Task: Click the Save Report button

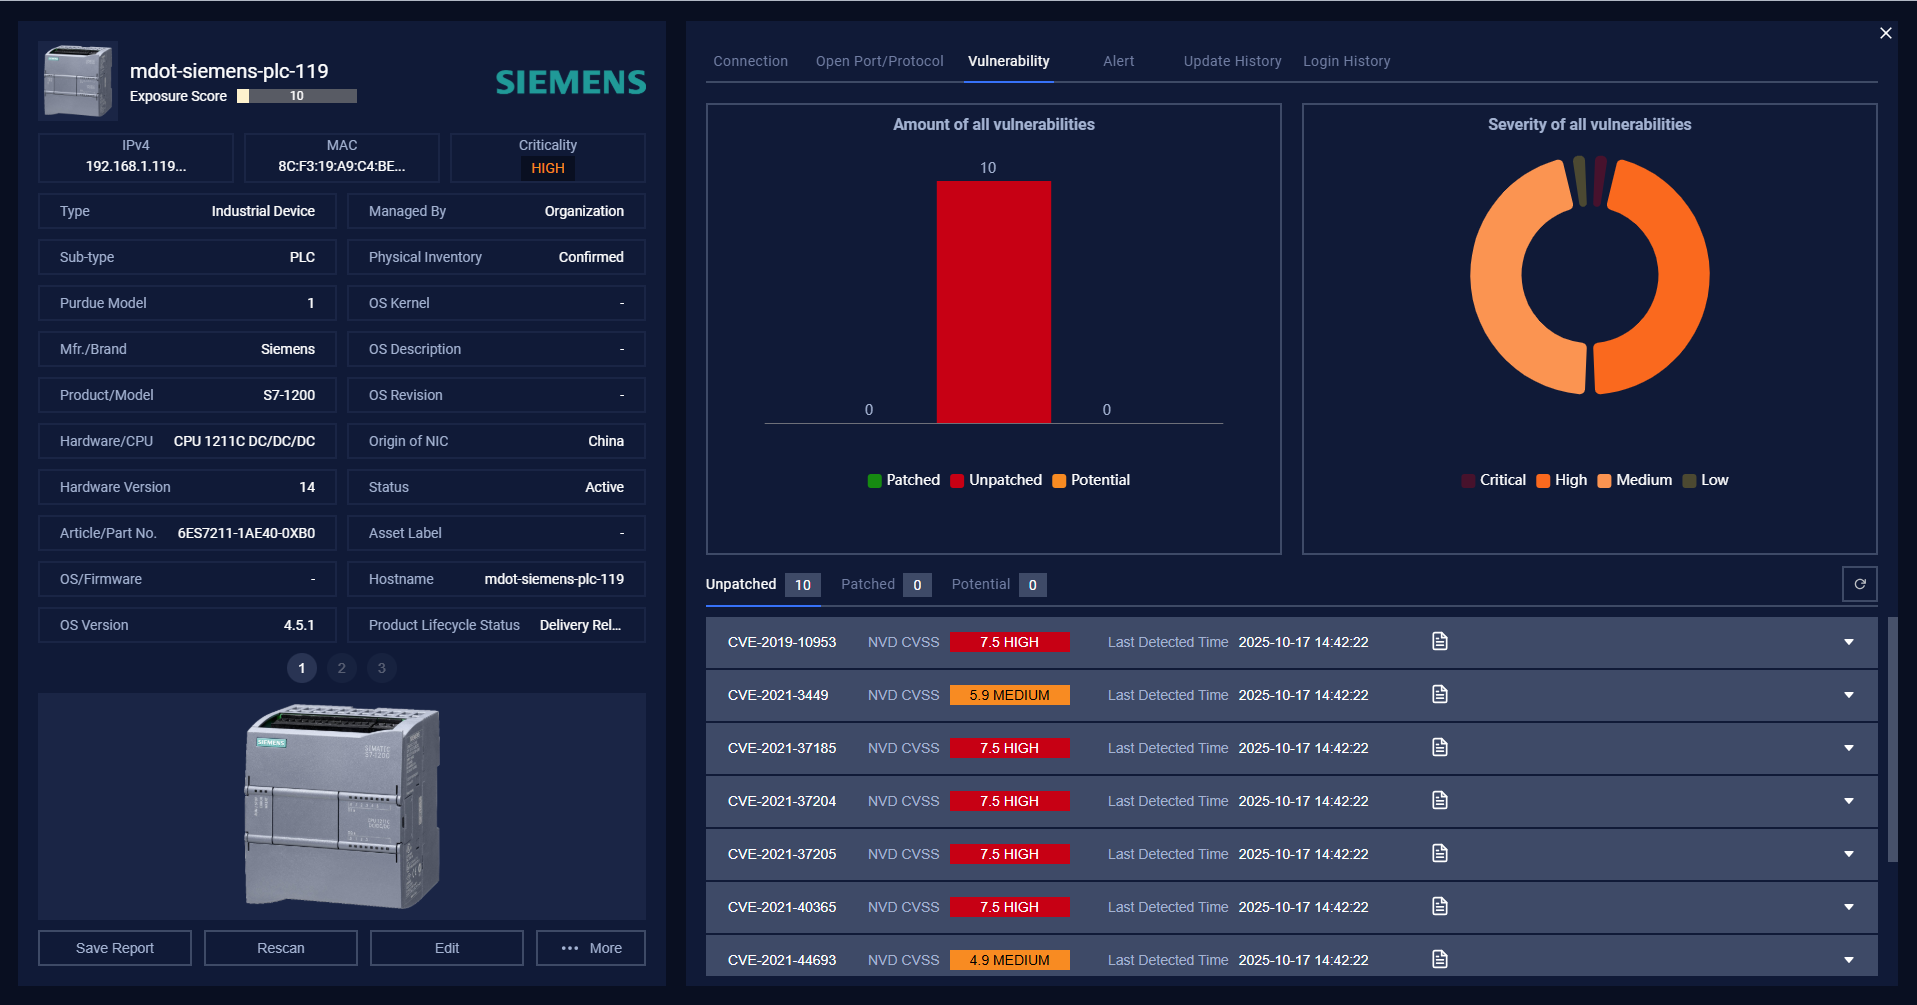Action: tap(115, 948)
